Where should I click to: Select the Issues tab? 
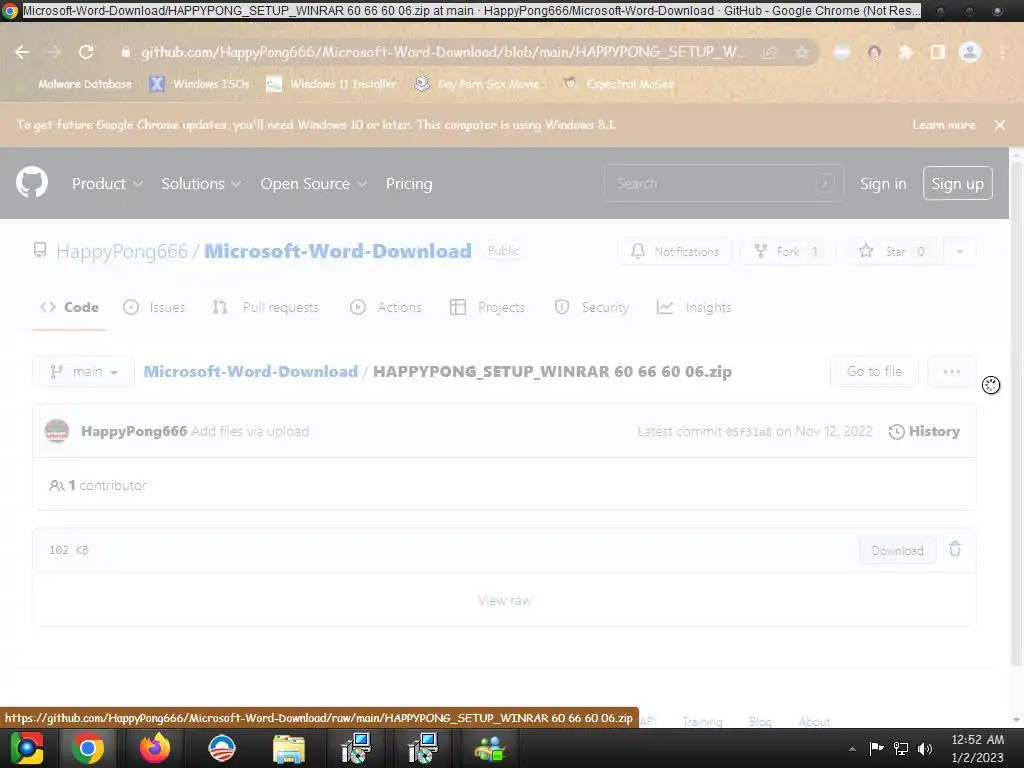[154, 308]
